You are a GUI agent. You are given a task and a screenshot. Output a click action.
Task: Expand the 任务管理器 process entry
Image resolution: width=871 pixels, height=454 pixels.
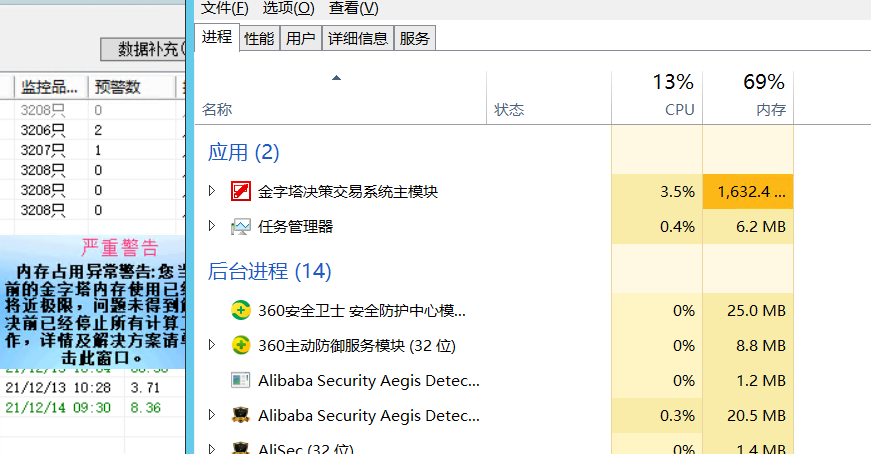(212, 226)
